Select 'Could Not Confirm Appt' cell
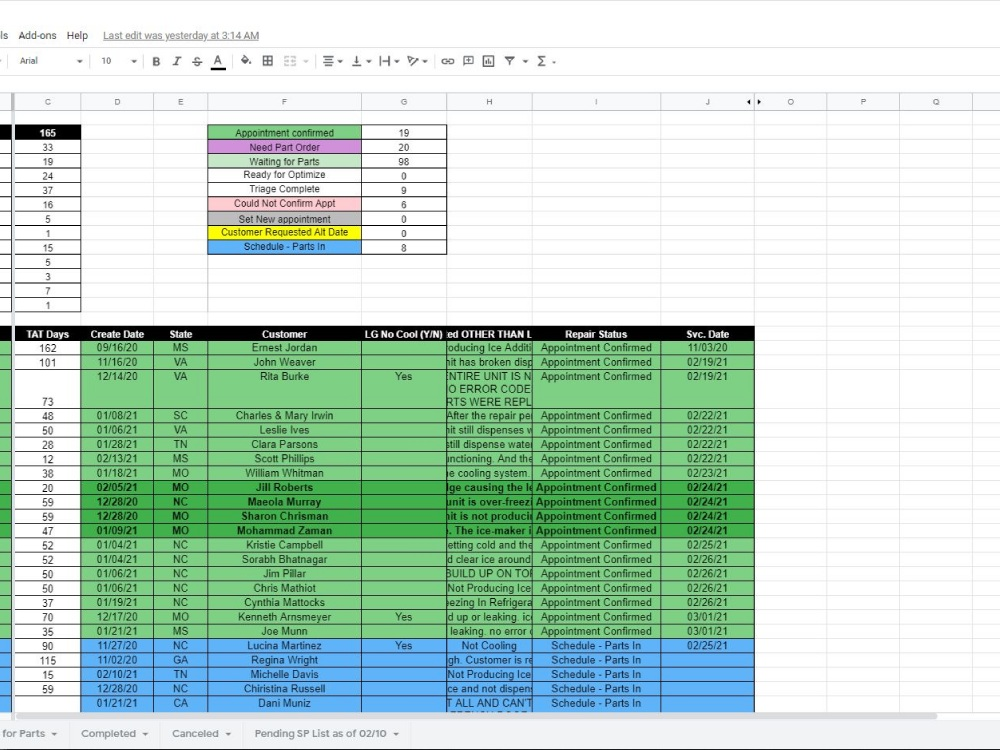The height and width of the screenshot is (750, 1000). point(284,204)
